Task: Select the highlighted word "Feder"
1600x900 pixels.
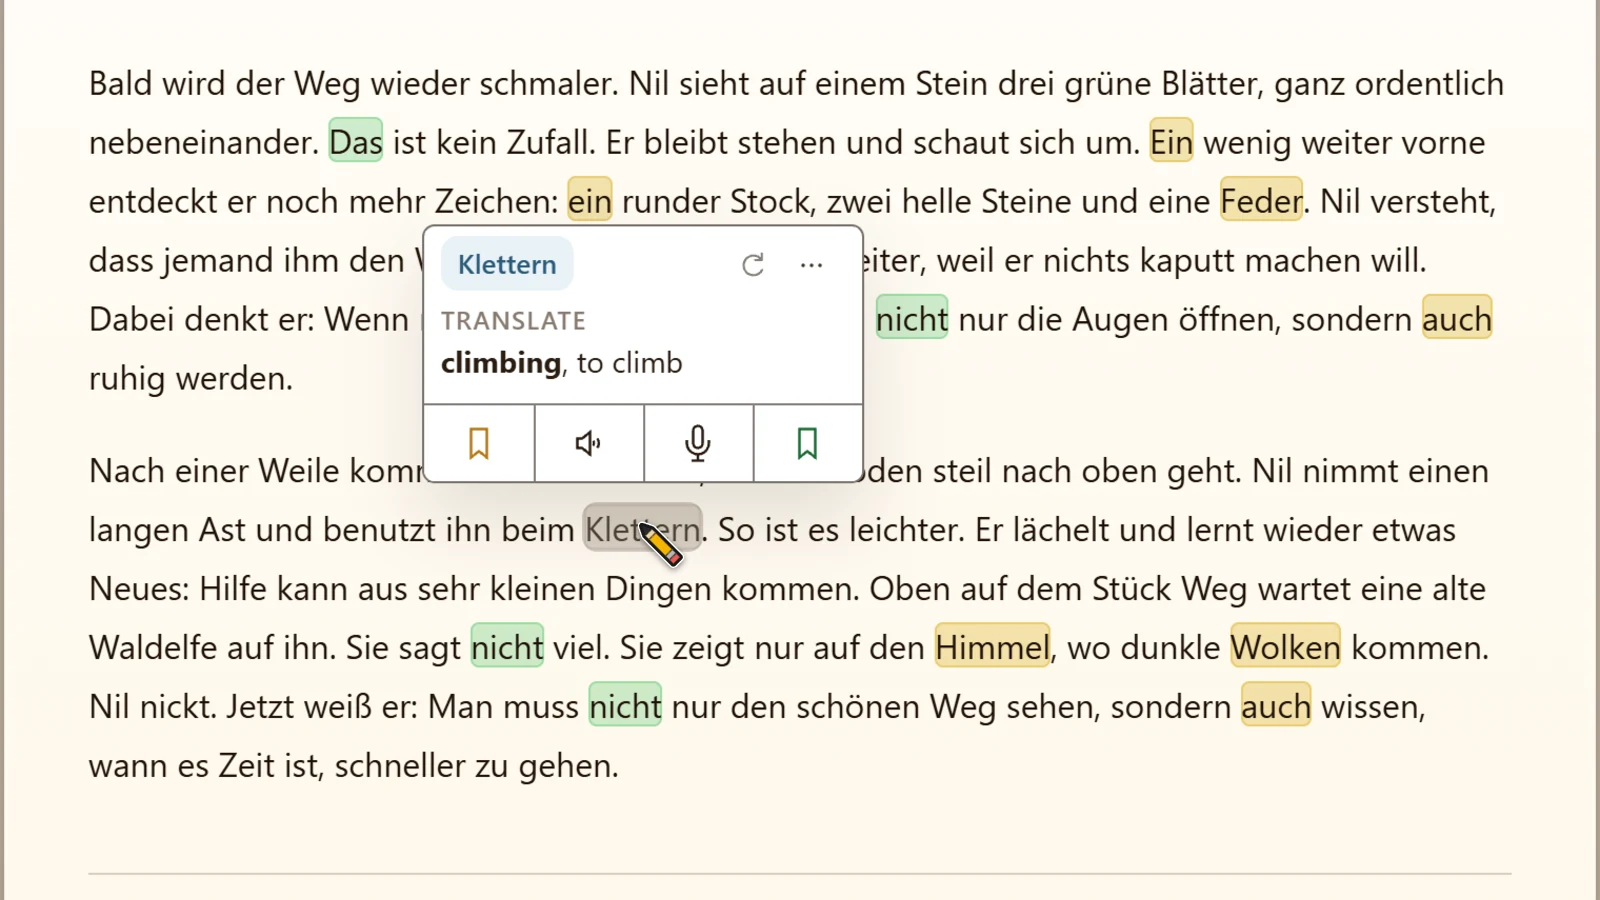Action: click(x=1261, y=201)
